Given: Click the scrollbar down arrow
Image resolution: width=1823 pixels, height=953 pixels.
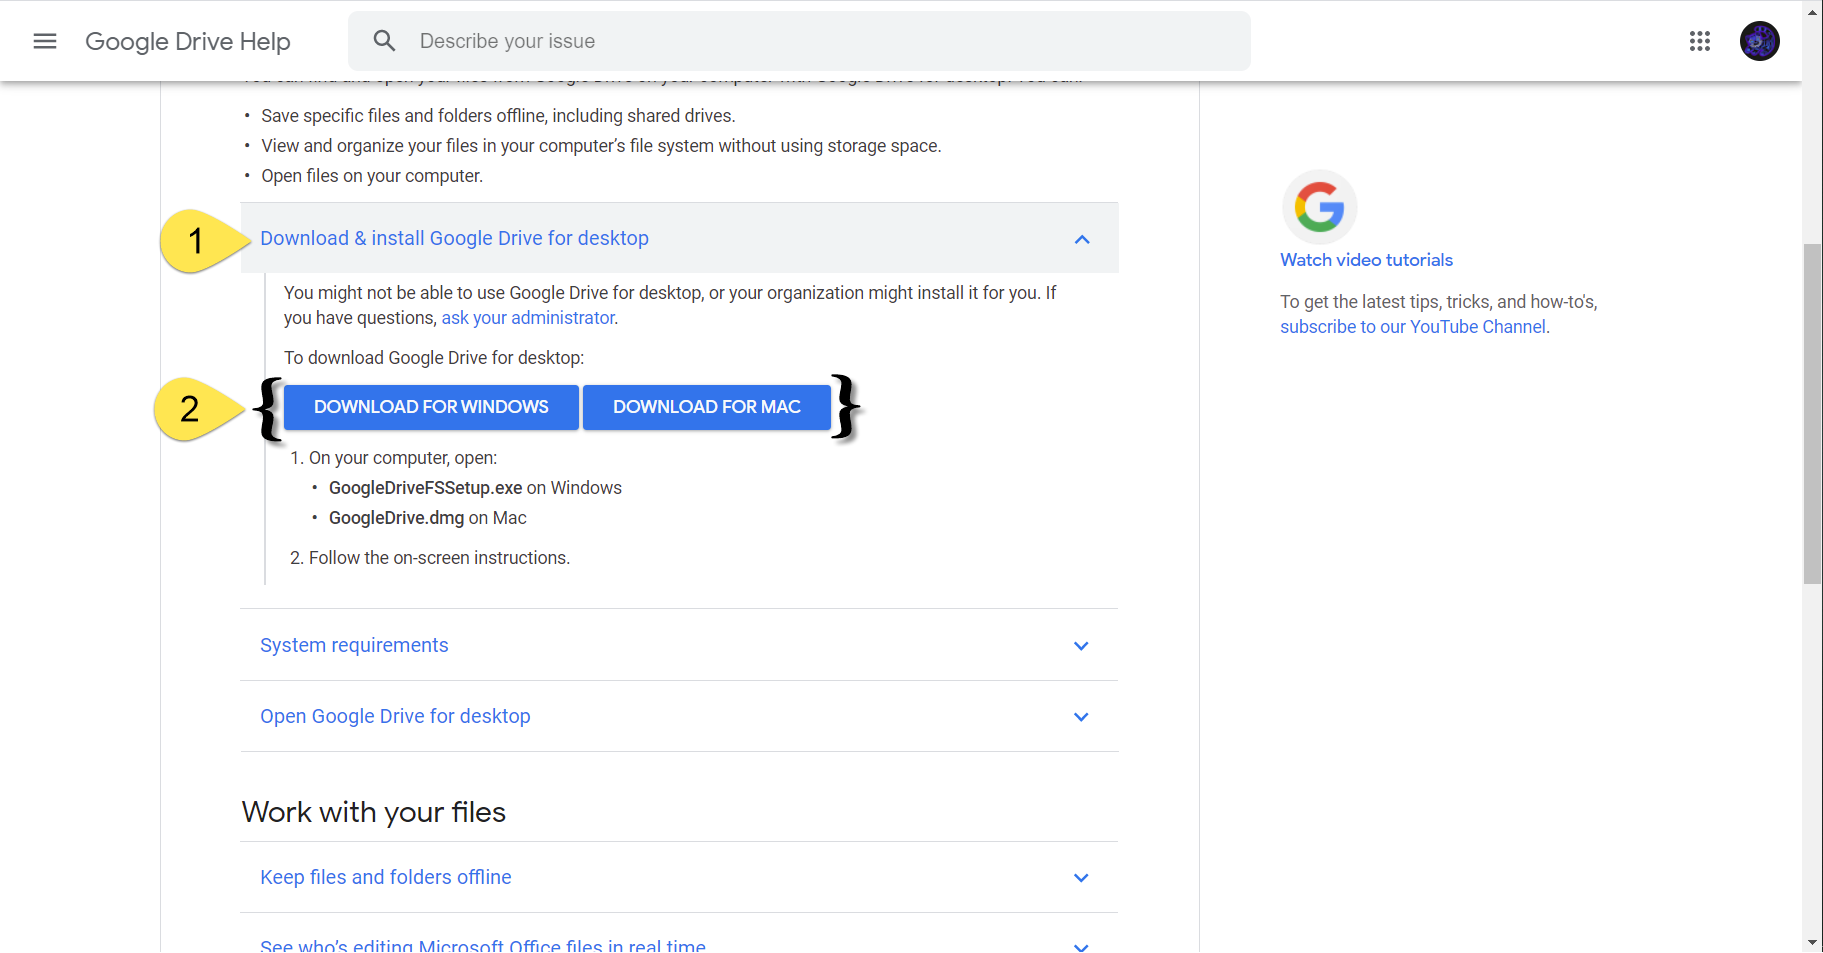Looking at the screenshot, I should (x=1812, y=942).
